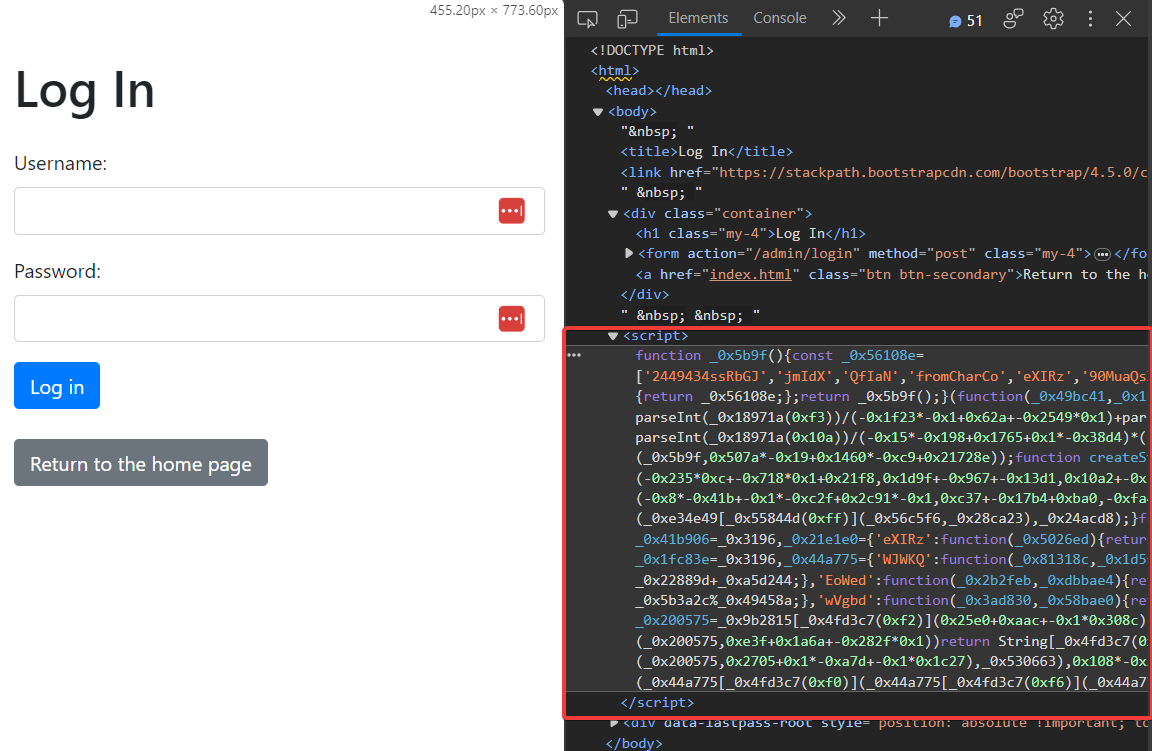Switch to the Console tab
Image resolution: width=1152 pixels, height=751 pixels.
tap(780, 18)
